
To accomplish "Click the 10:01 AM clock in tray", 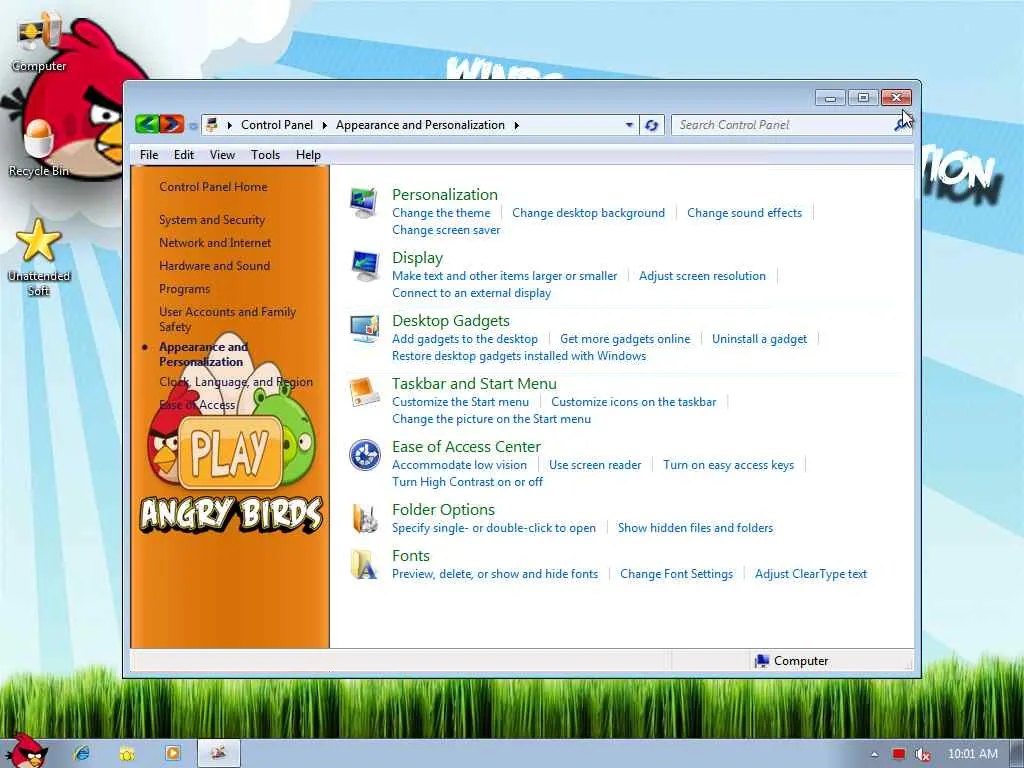I will 972,754.
